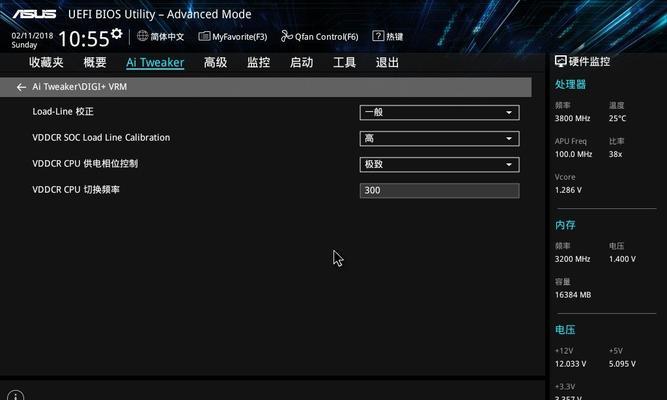The image size is (667, 400).
Task: Select the Ai Tweaker tab
Action: [x=155, y=63]
